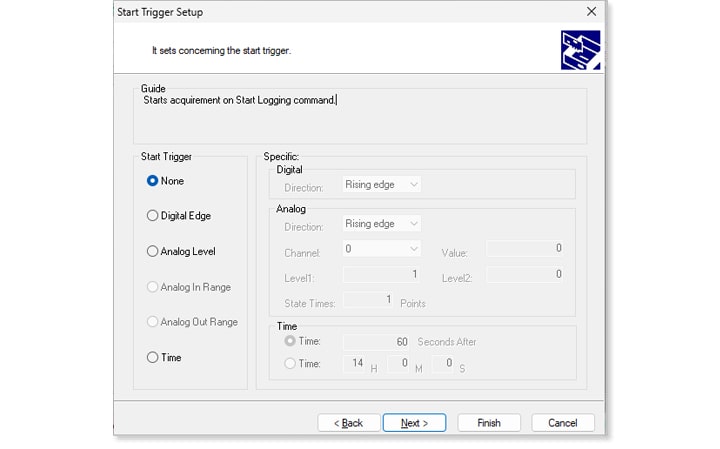Click the Level1 input field

pos(382,274)
